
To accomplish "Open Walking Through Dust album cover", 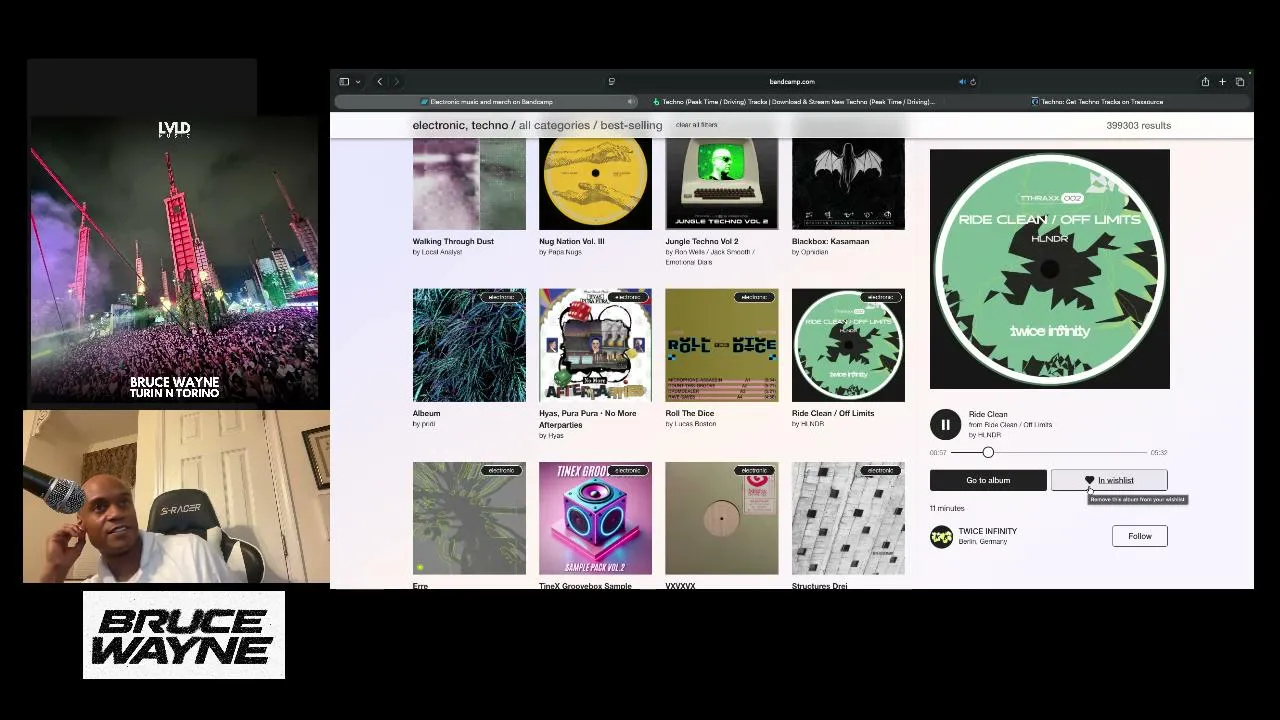I will point(469,184).
